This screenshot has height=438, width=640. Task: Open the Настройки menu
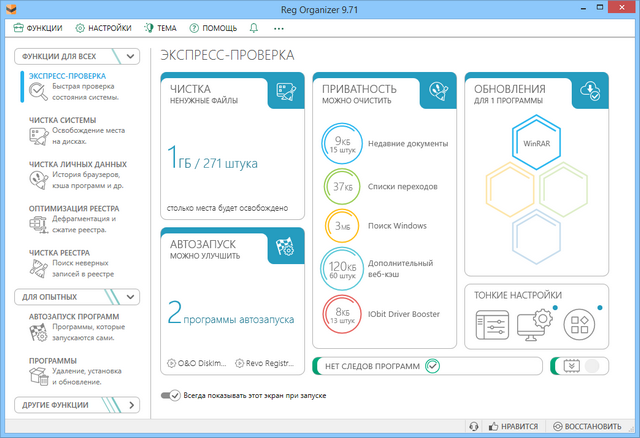[103, 29]
